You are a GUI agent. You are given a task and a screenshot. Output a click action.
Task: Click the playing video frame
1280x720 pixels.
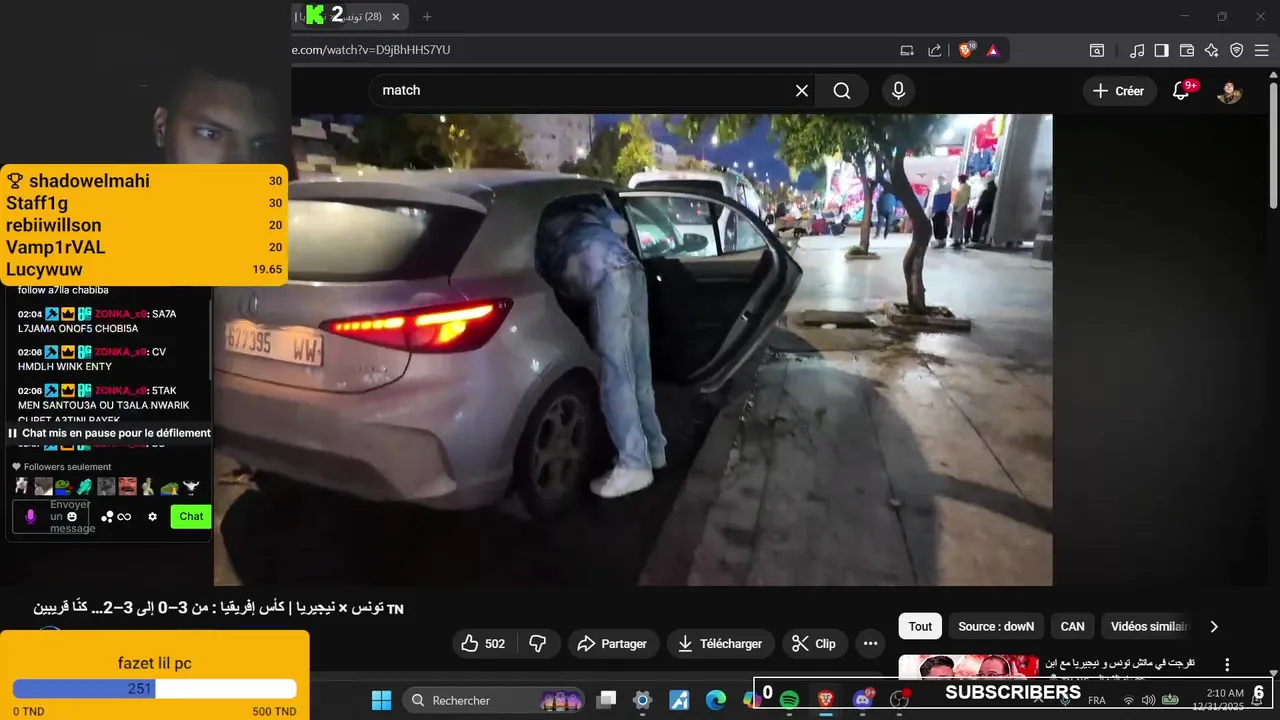coord(633,349)
